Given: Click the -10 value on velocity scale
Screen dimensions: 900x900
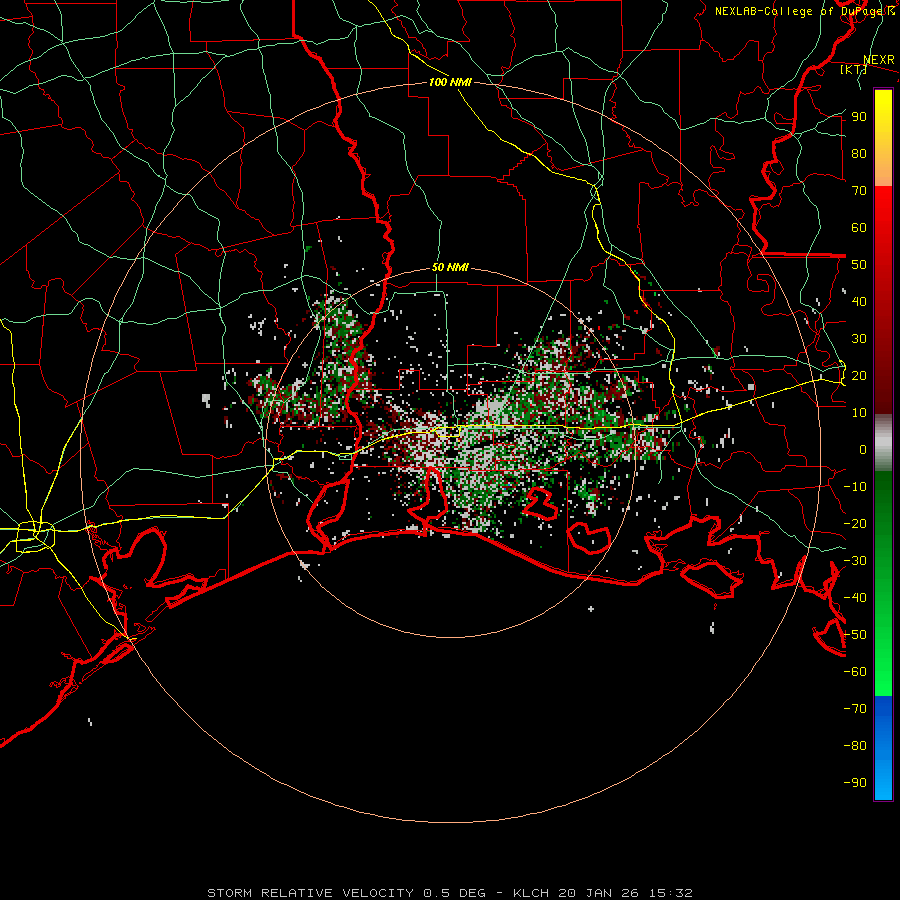Looking at the screenshot, I should tap(855, 487).
